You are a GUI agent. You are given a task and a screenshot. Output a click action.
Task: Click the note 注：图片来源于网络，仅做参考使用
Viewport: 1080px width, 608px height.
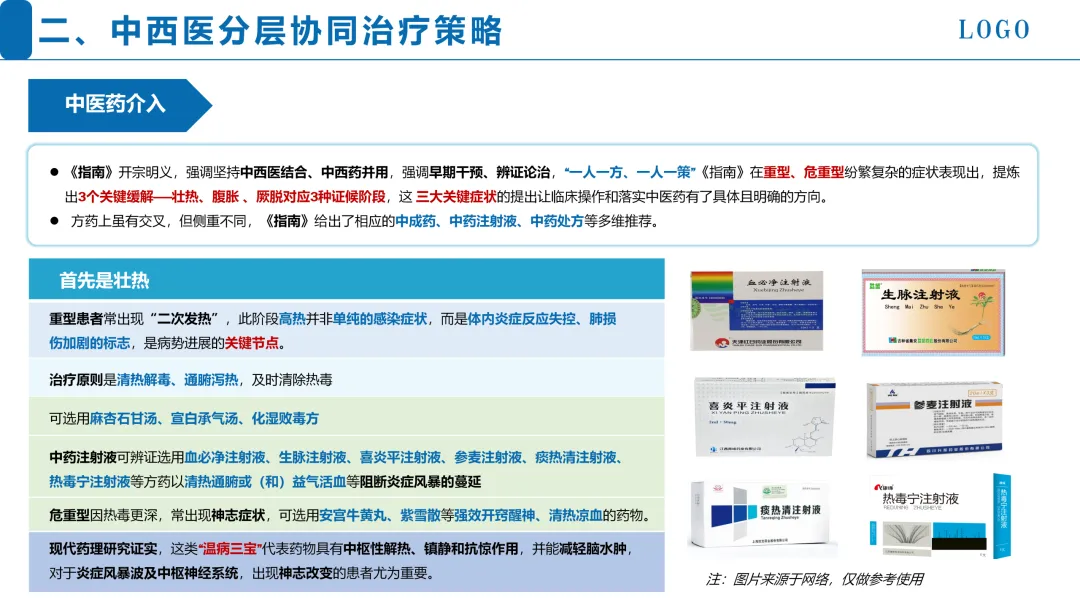coord(814,579)
